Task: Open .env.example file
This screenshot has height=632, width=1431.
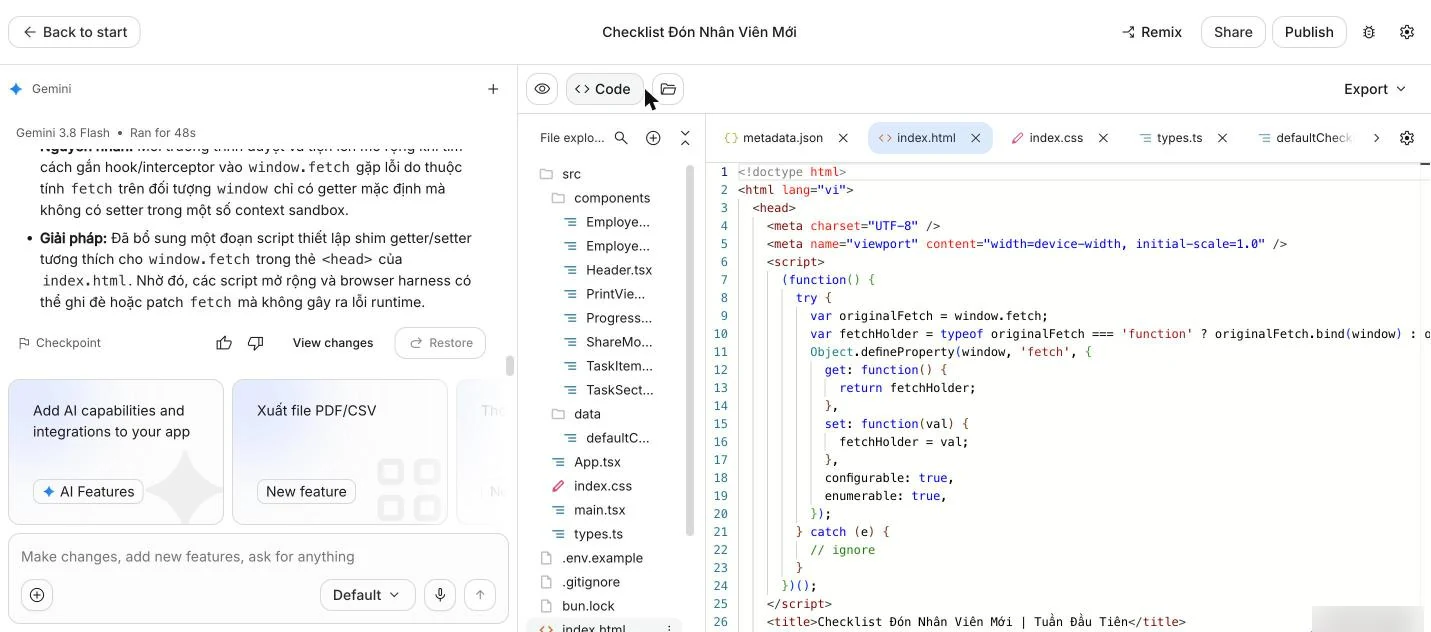Action: click(604, 558)
